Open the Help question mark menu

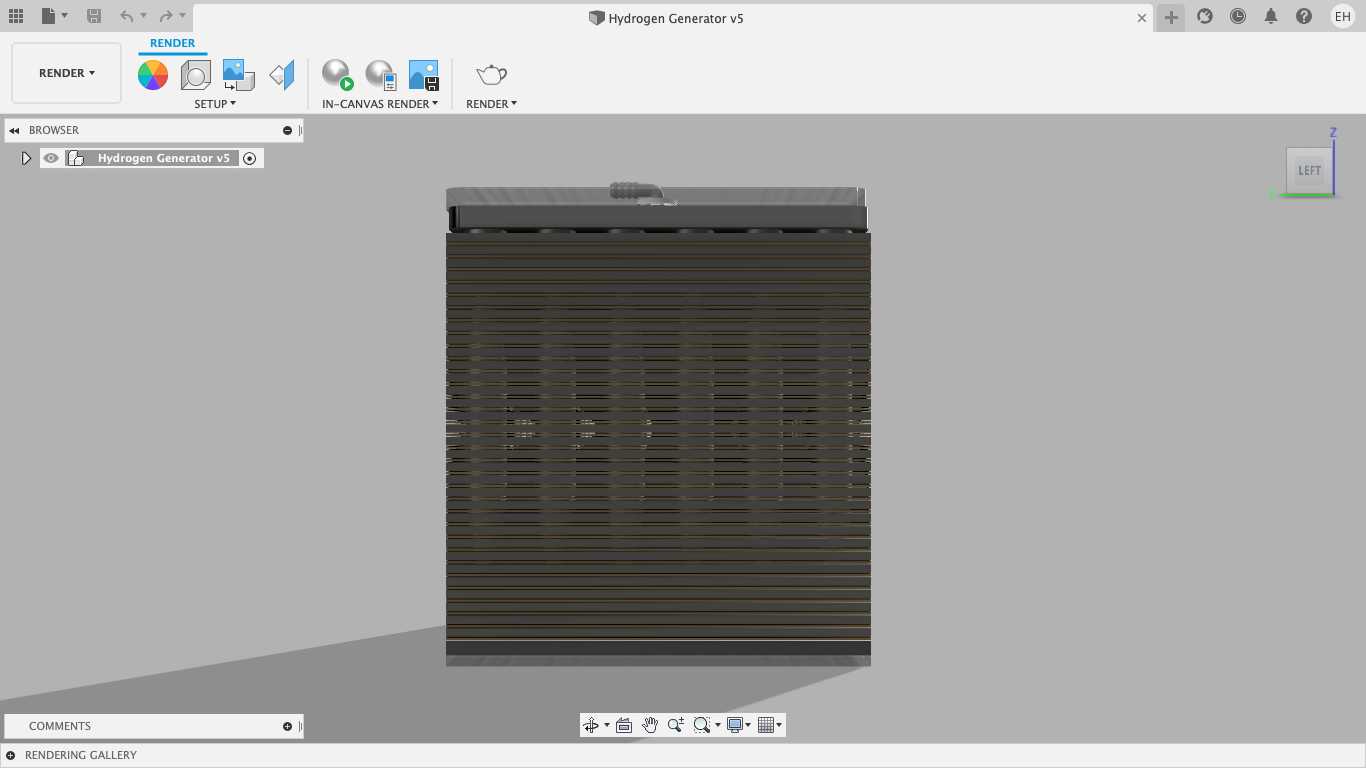[x=1304, y=16]
